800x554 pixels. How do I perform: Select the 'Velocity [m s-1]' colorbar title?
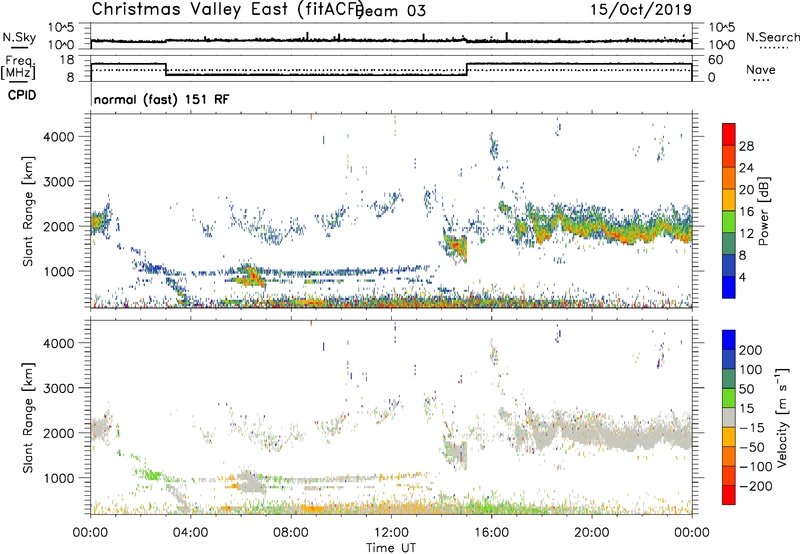782,417
